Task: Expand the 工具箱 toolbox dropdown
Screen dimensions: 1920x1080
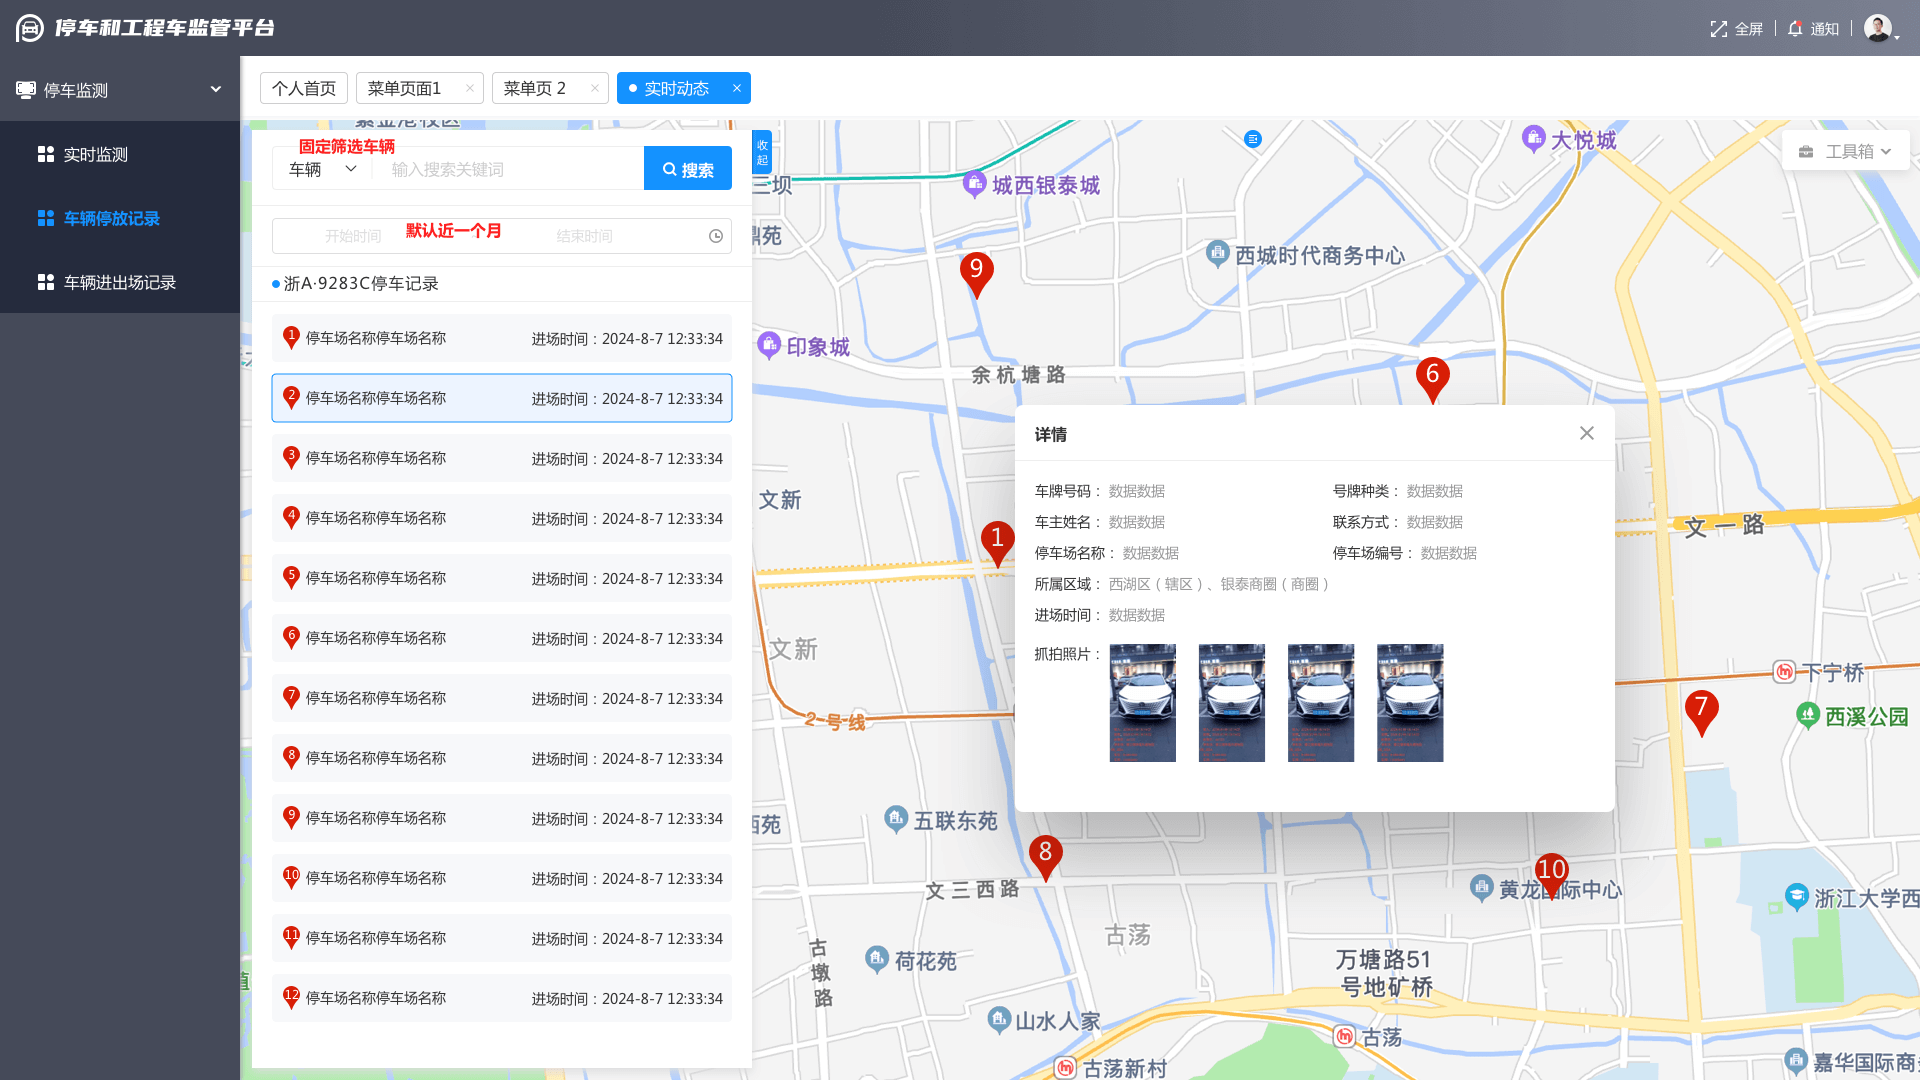Action: (x=1845, y=151)
